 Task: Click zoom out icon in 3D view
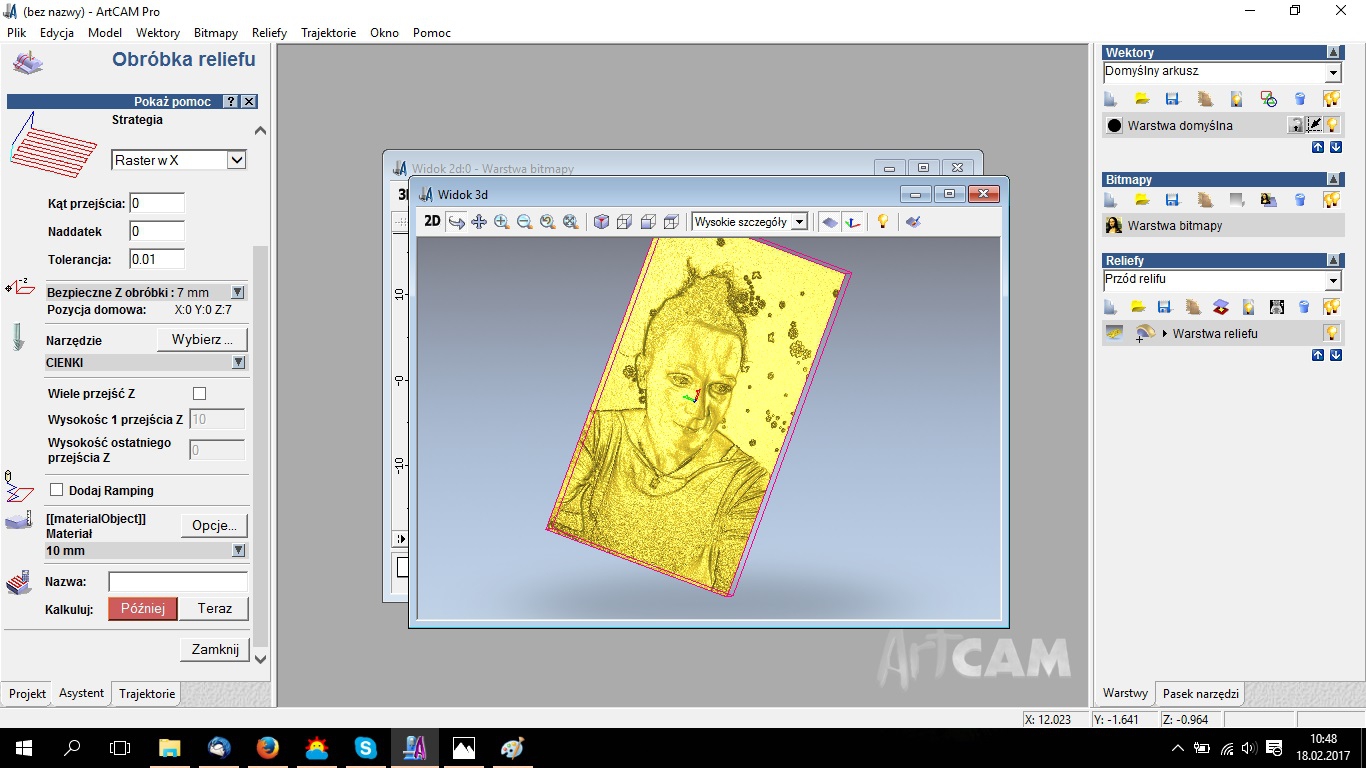click(524, 222)
